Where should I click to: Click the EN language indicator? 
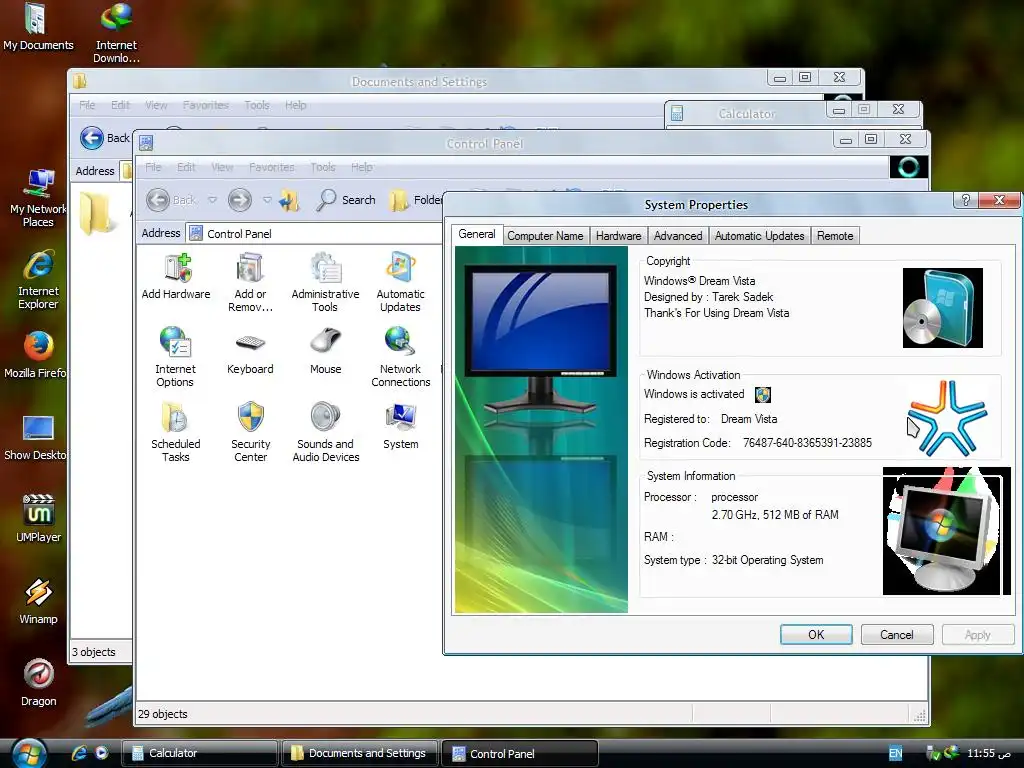coord(895,753)
